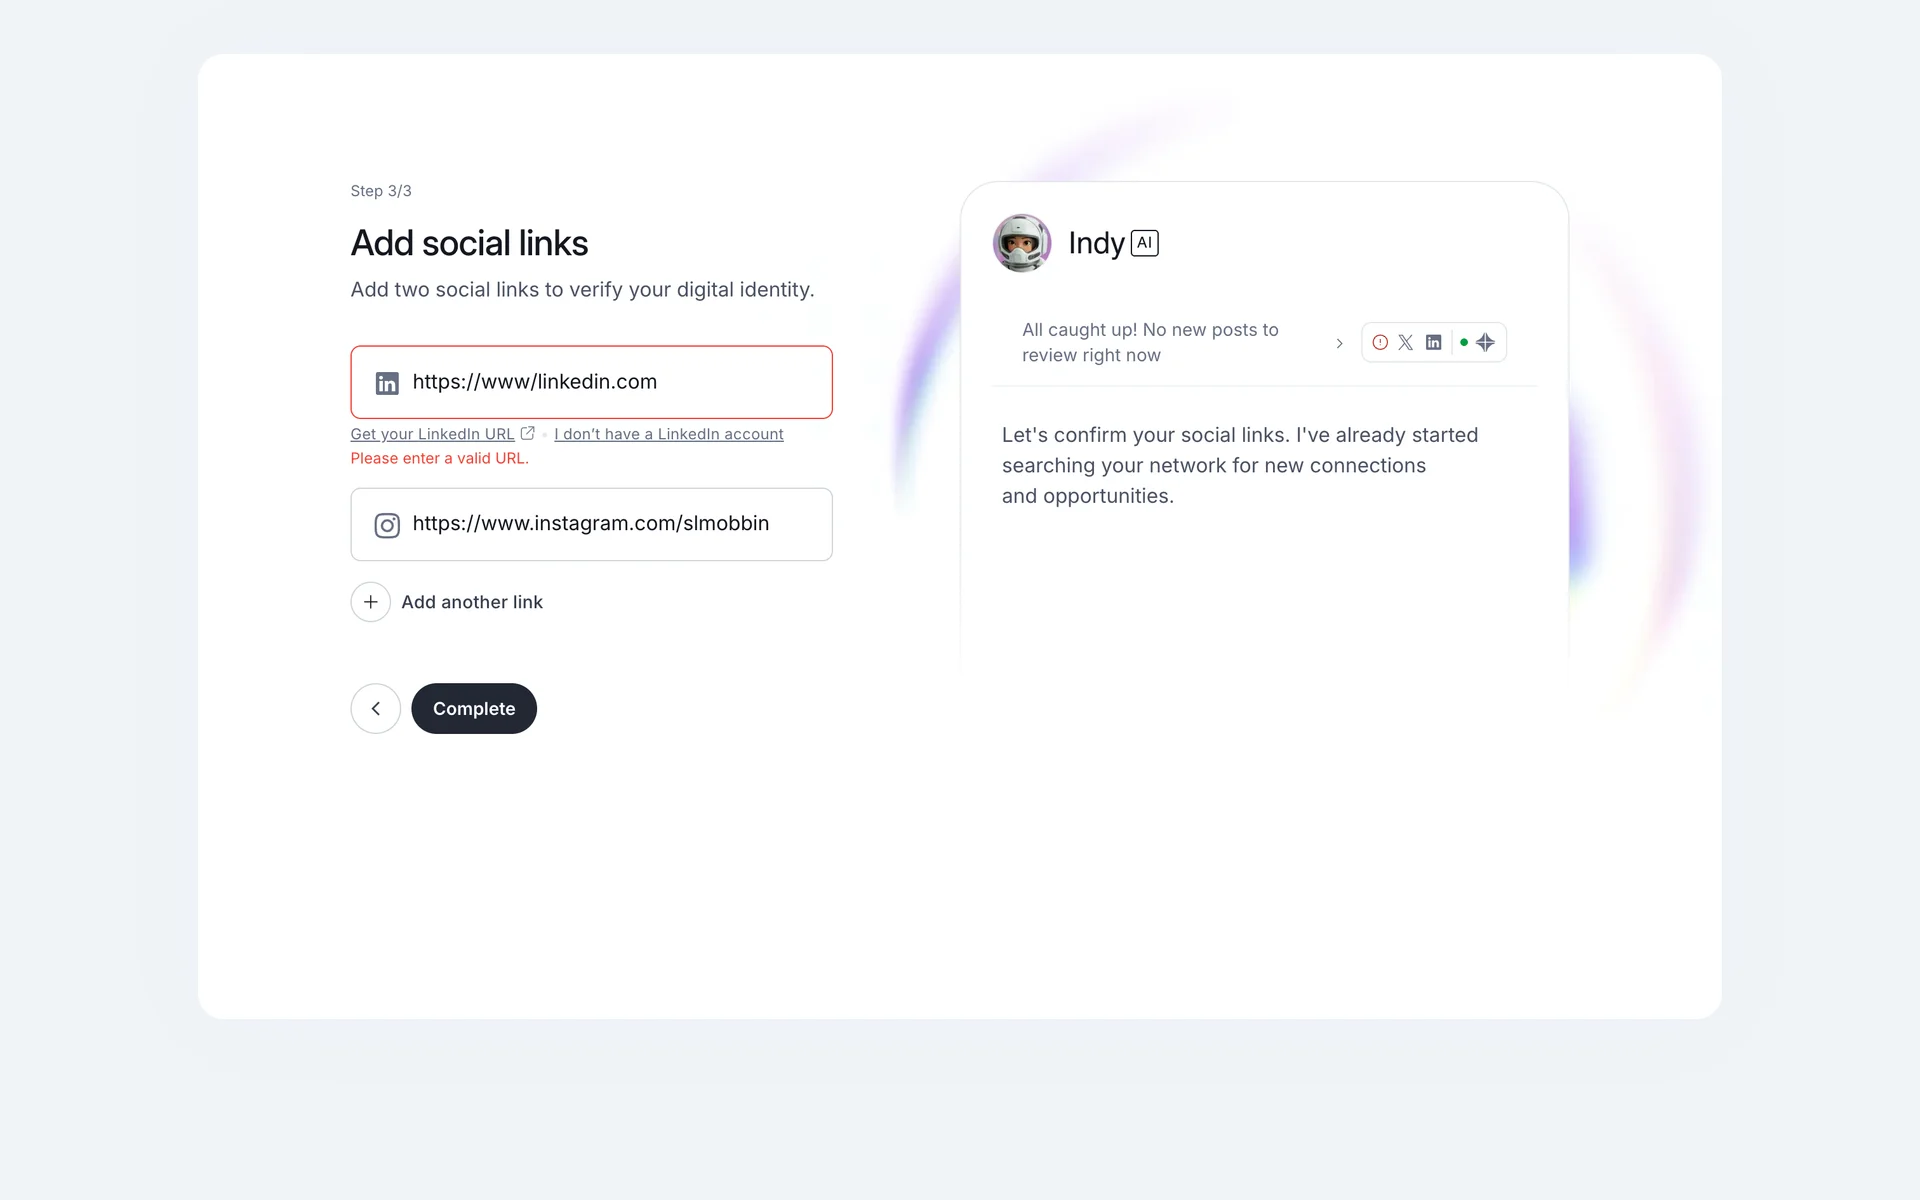Focus the LinkedIn URL input field
This screenshot has width=1920, height=1200.
(610, 382)
